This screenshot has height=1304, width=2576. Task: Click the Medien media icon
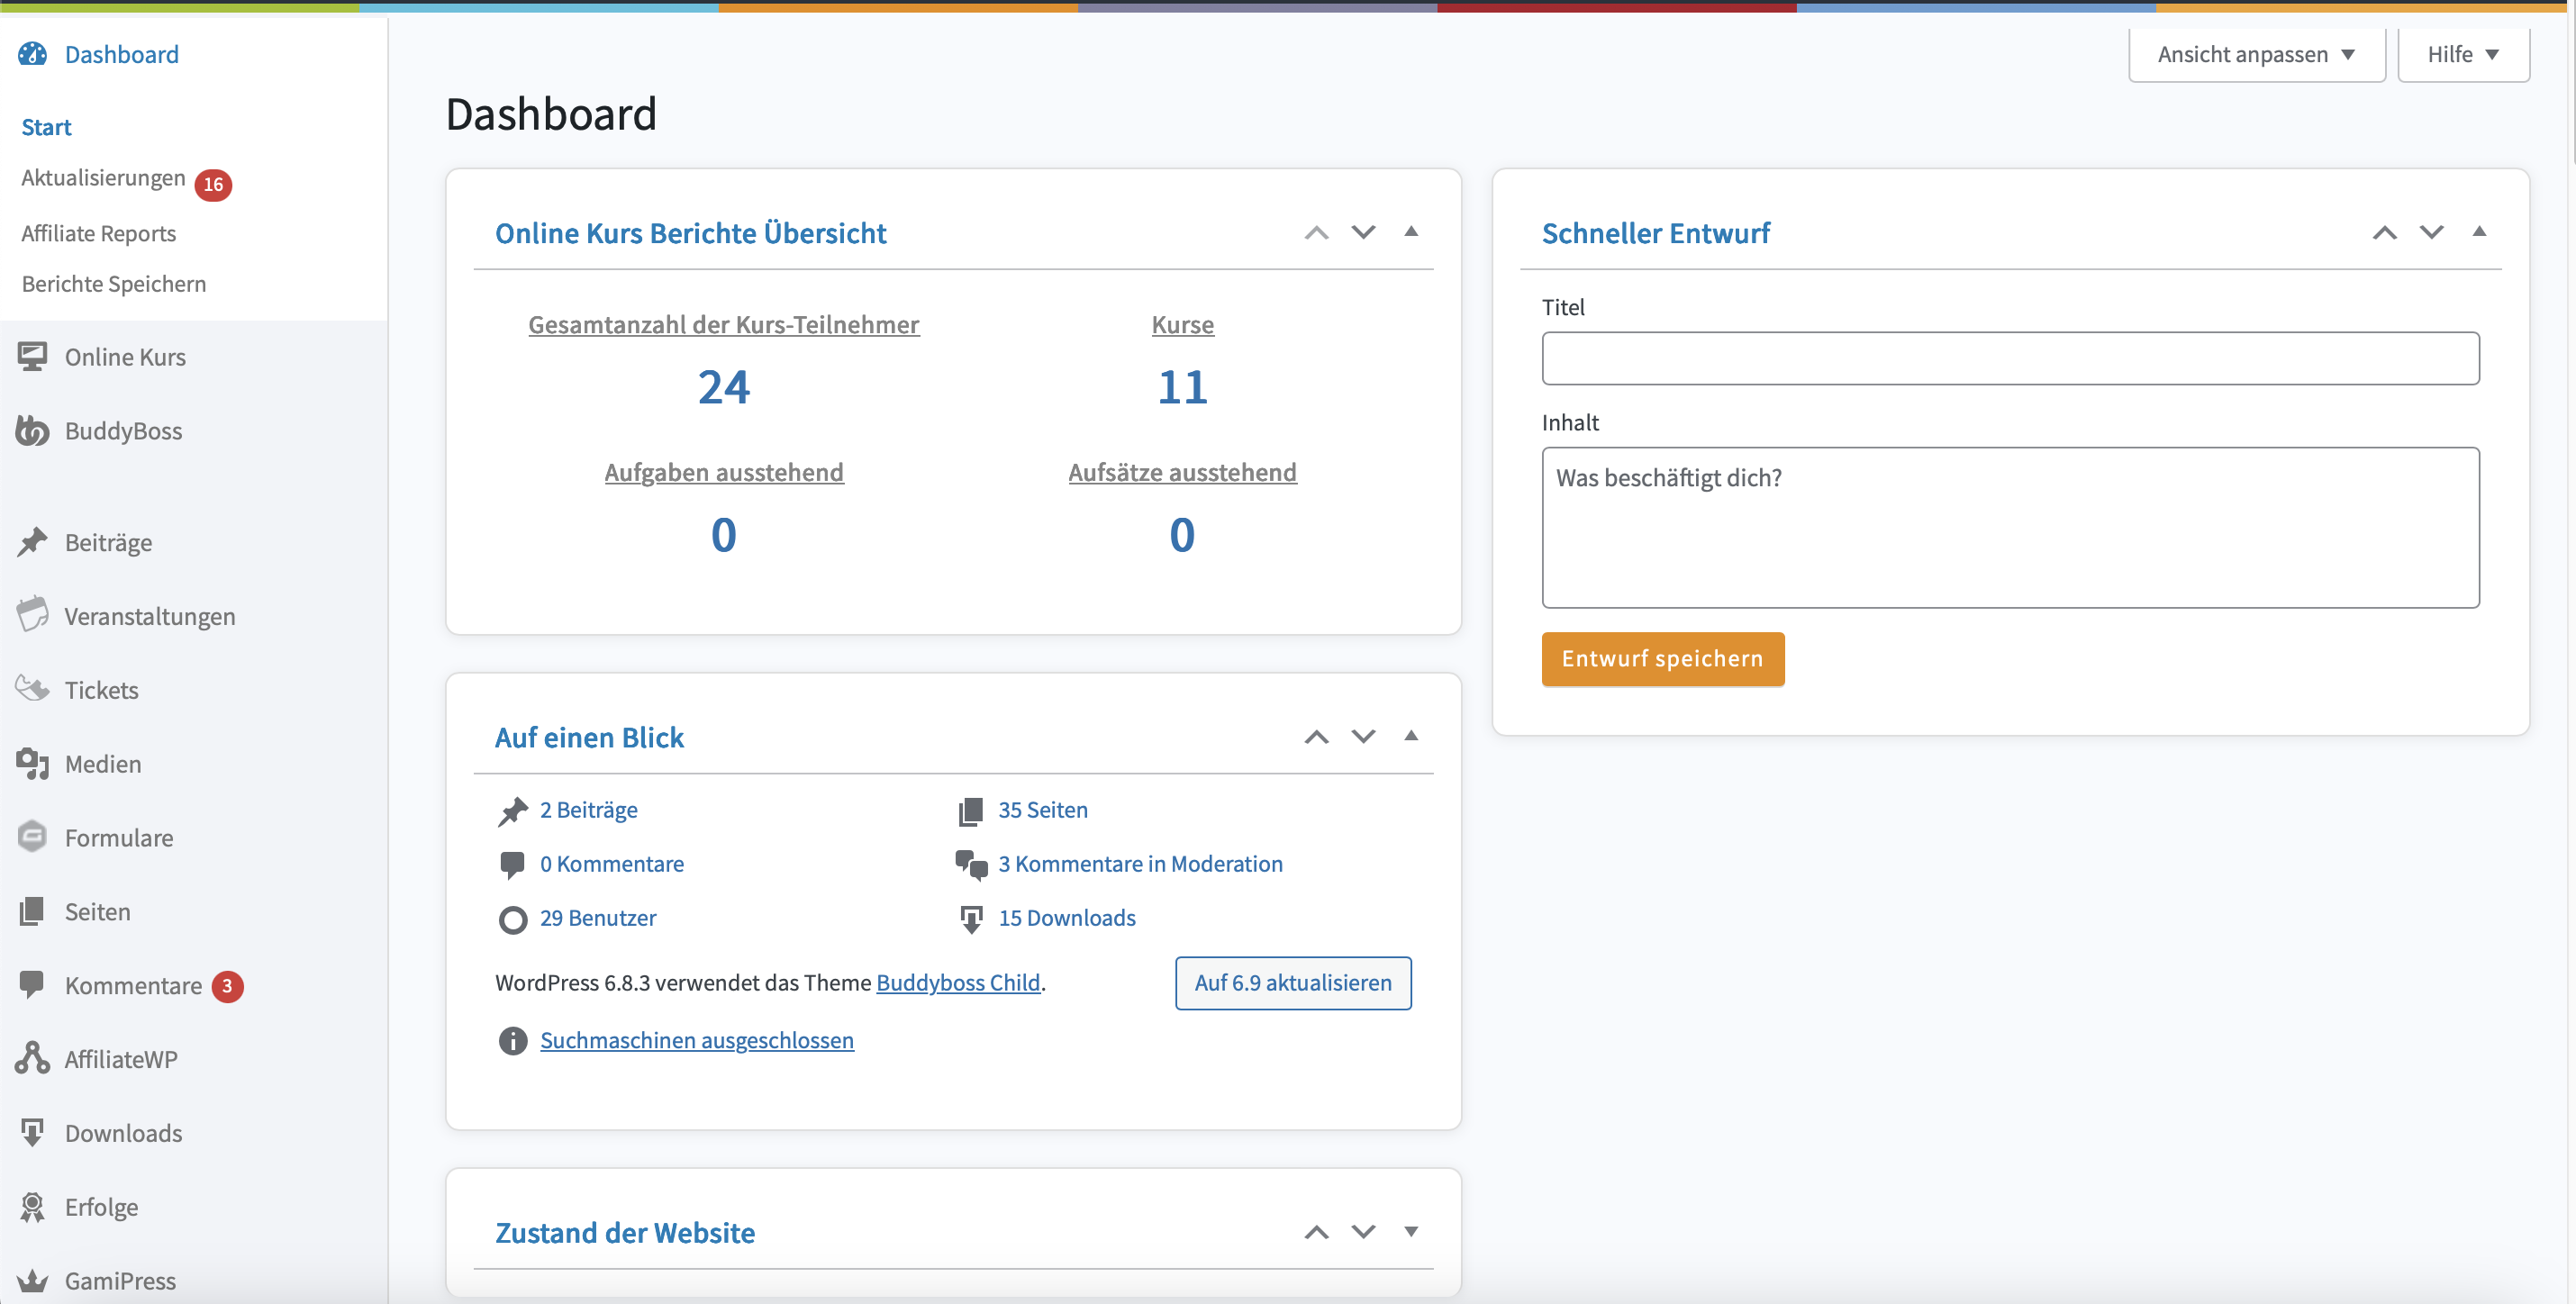[32, 763]
